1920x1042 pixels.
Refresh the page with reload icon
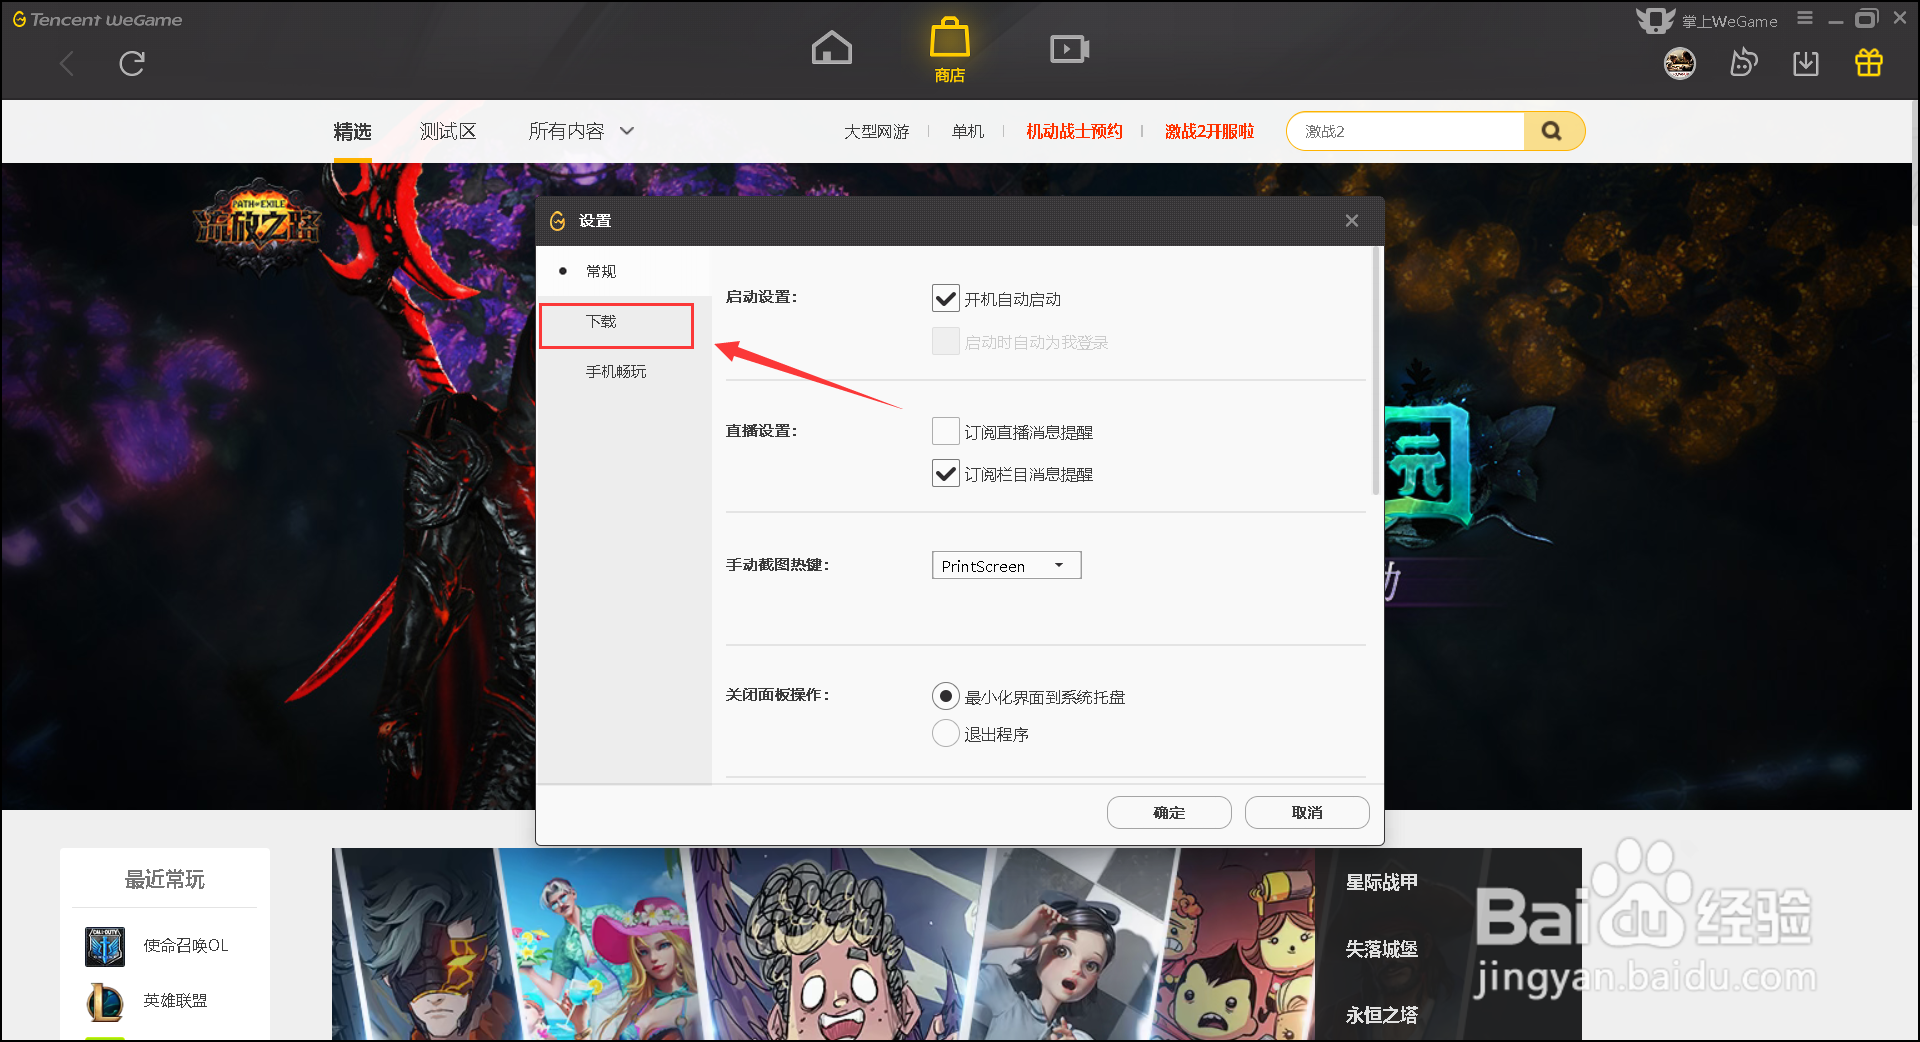click(132, 64)
